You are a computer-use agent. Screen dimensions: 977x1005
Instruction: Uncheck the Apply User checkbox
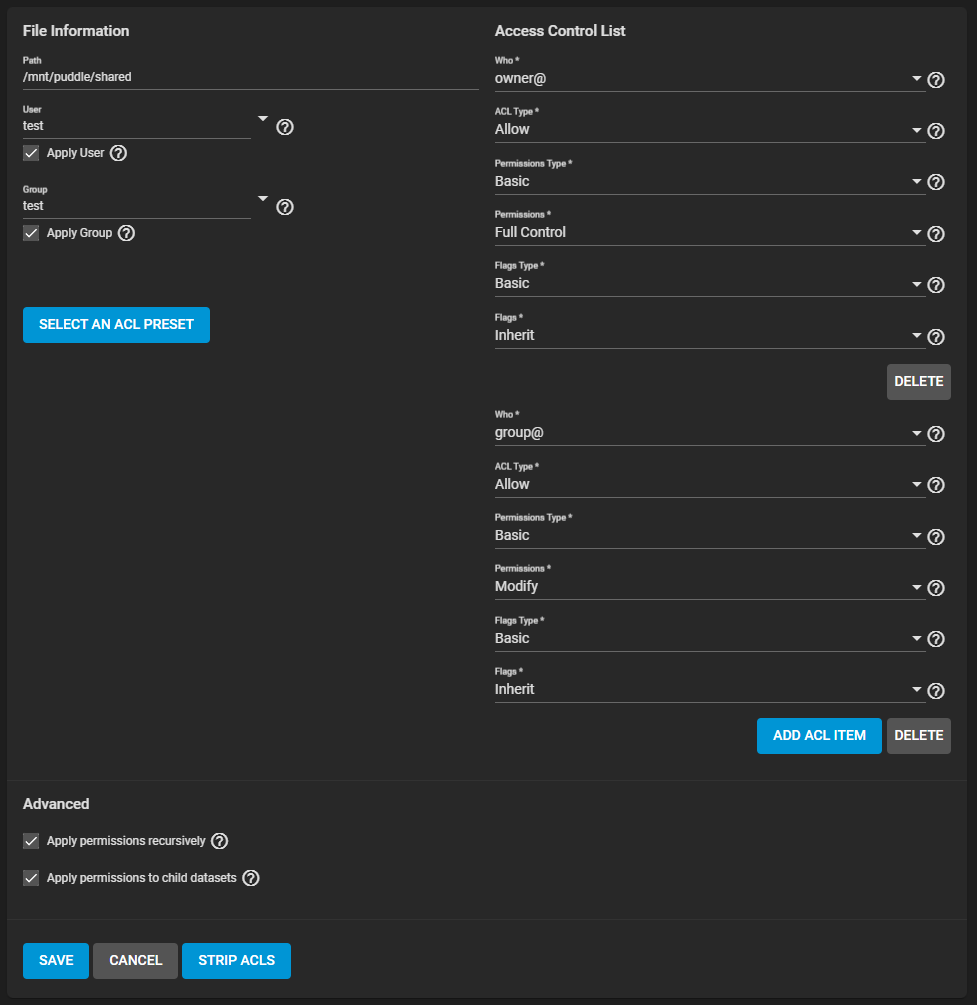(31, 153)
